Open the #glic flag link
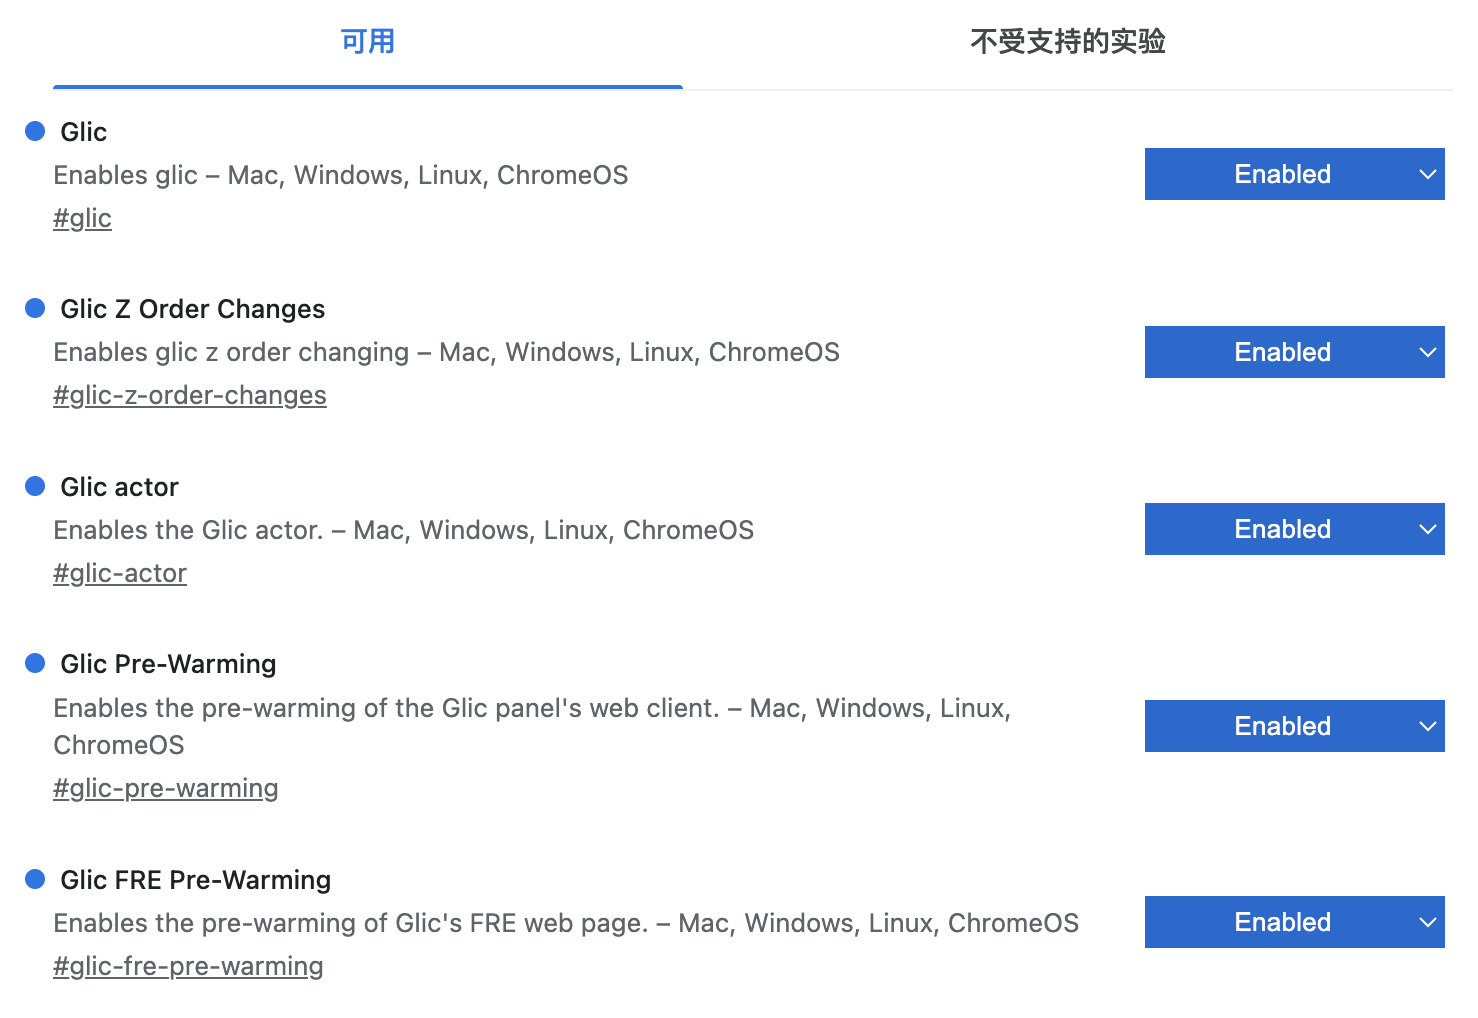Screen dimensions: 1478x1018 (82, 217)
